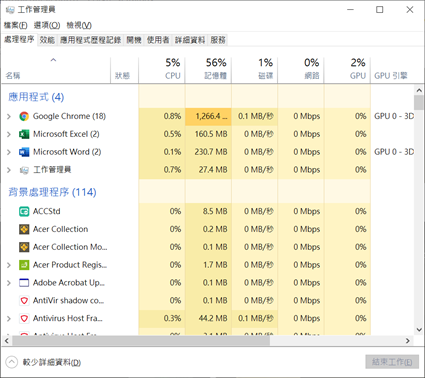
Task: Click the Adobe Acrobat Up... icon
Action: (x=24, y=283)
